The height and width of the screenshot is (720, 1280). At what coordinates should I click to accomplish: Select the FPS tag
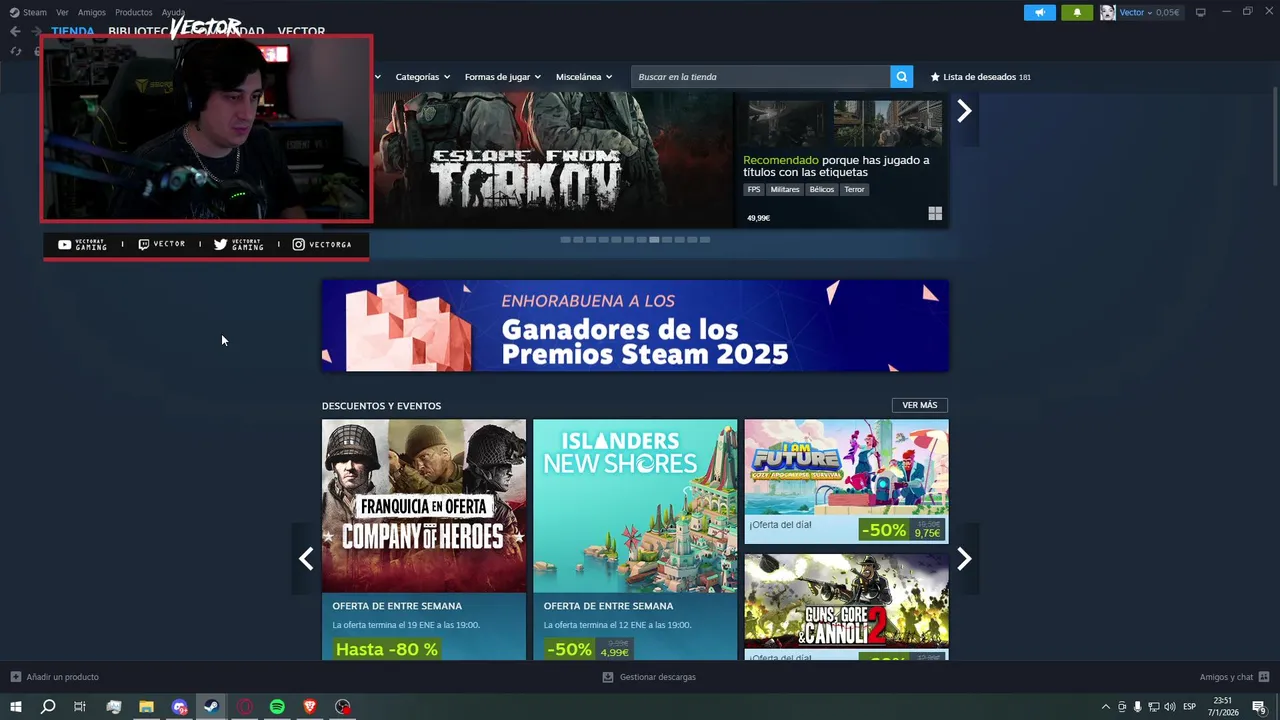(x=753, y=189)
